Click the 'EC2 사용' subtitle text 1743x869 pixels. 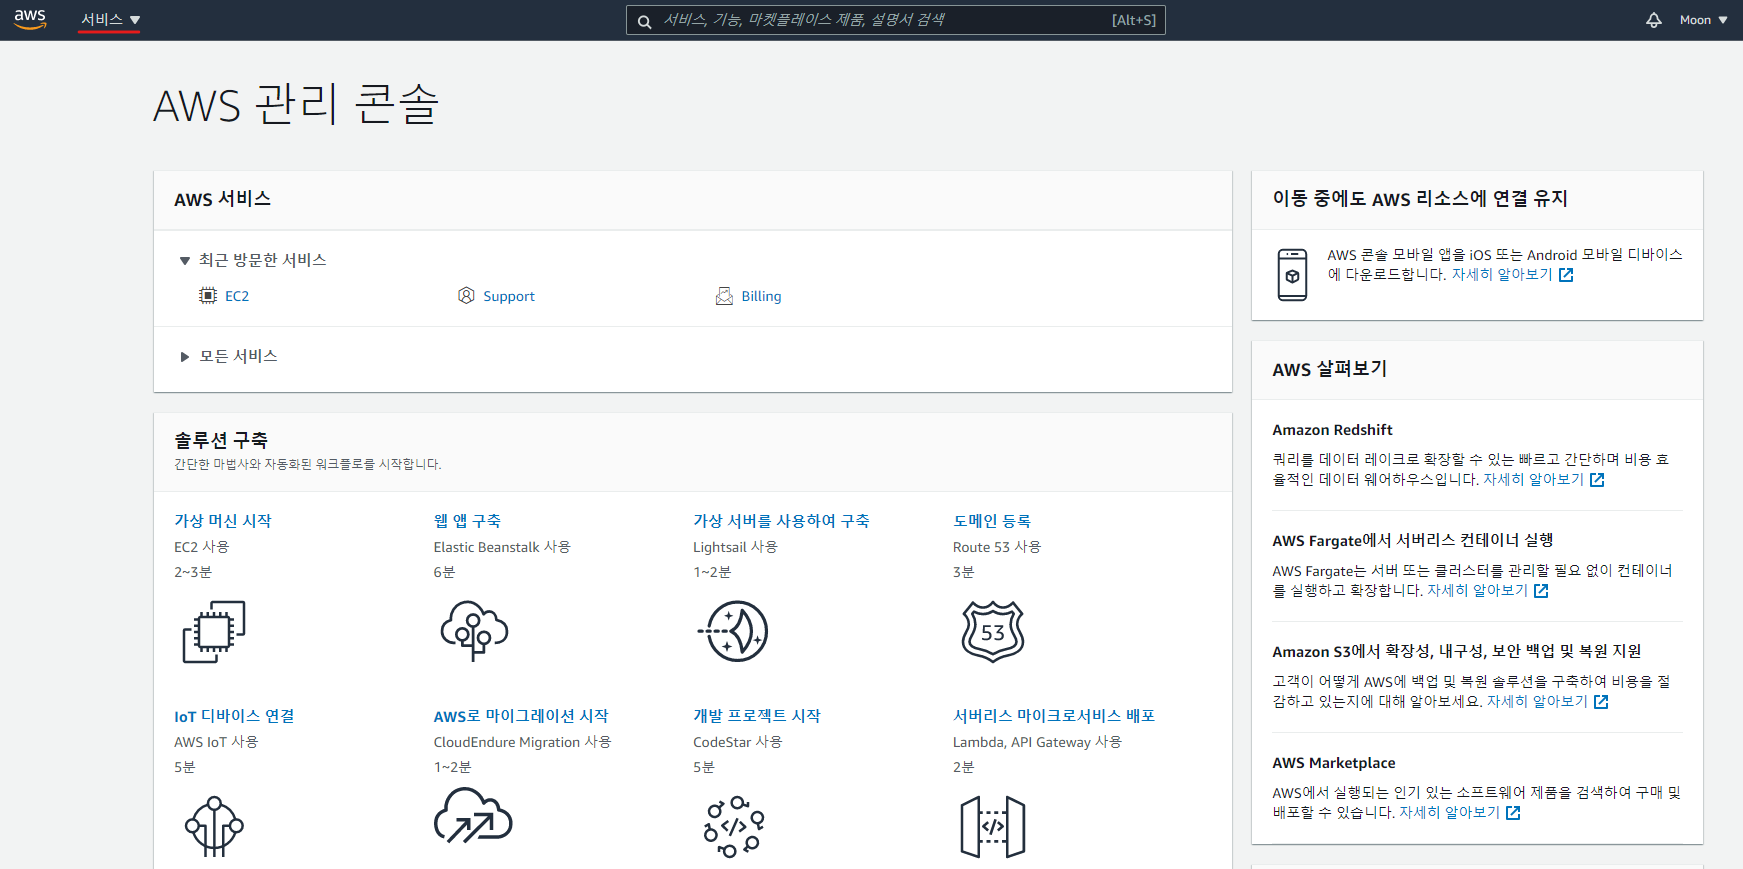click(202, 547)
